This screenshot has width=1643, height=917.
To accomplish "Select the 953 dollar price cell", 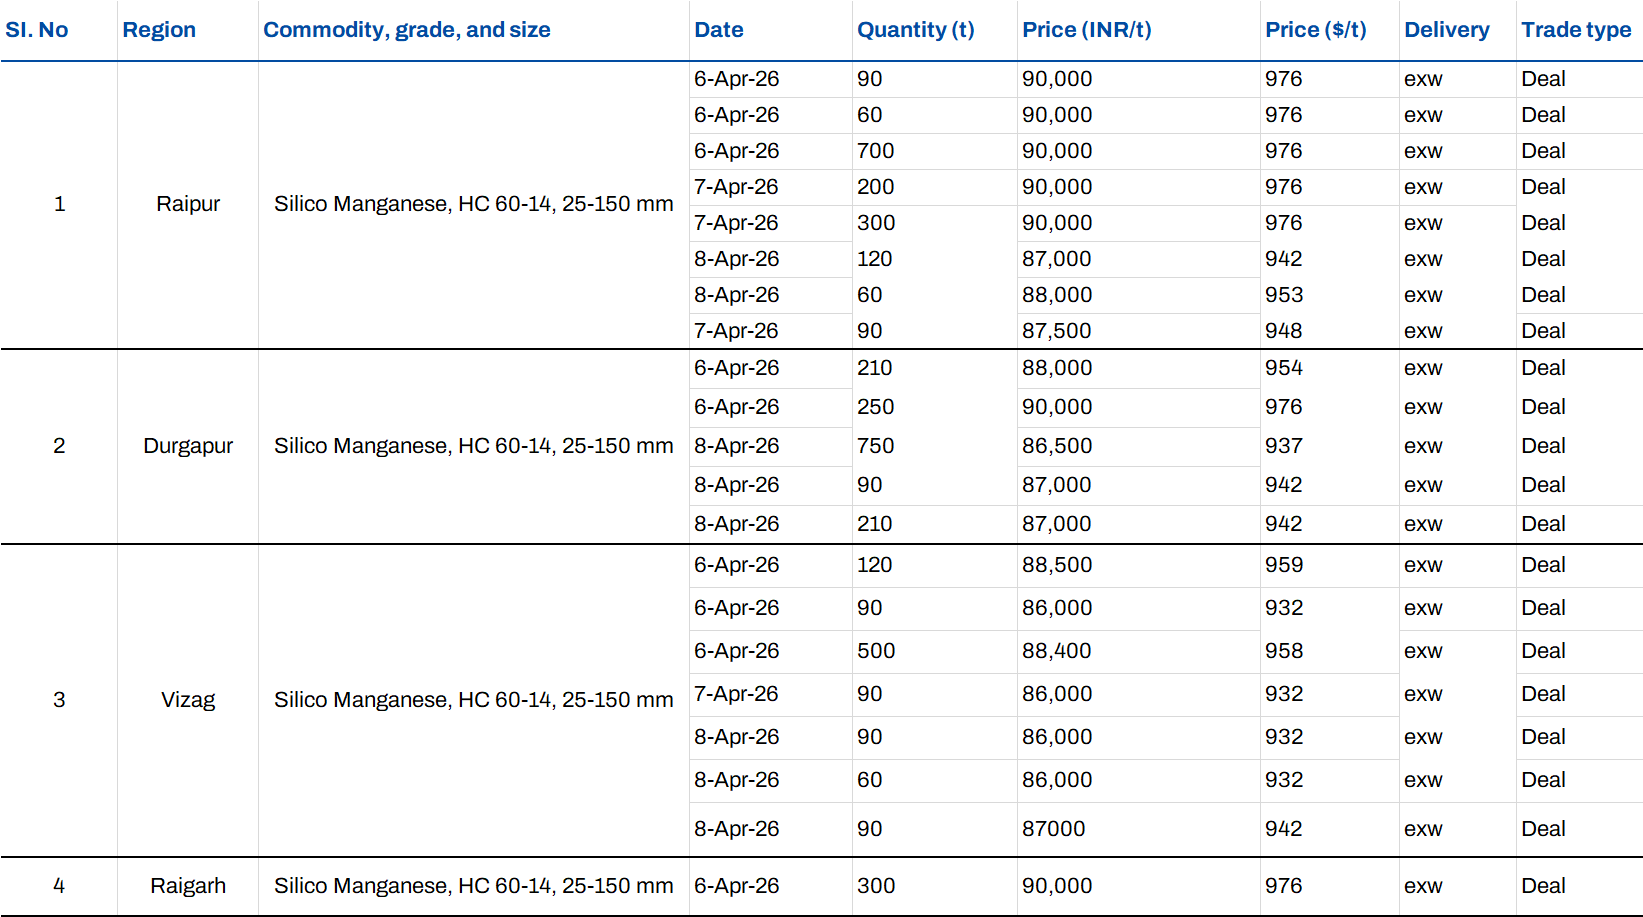I will 1283,295.
